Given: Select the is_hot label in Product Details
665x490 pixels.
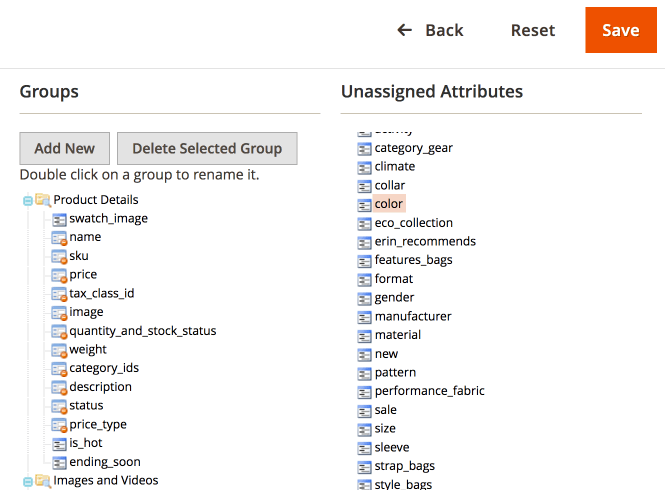Looking at the screenshot, I should pyautogui.click(x=86, y=443).
